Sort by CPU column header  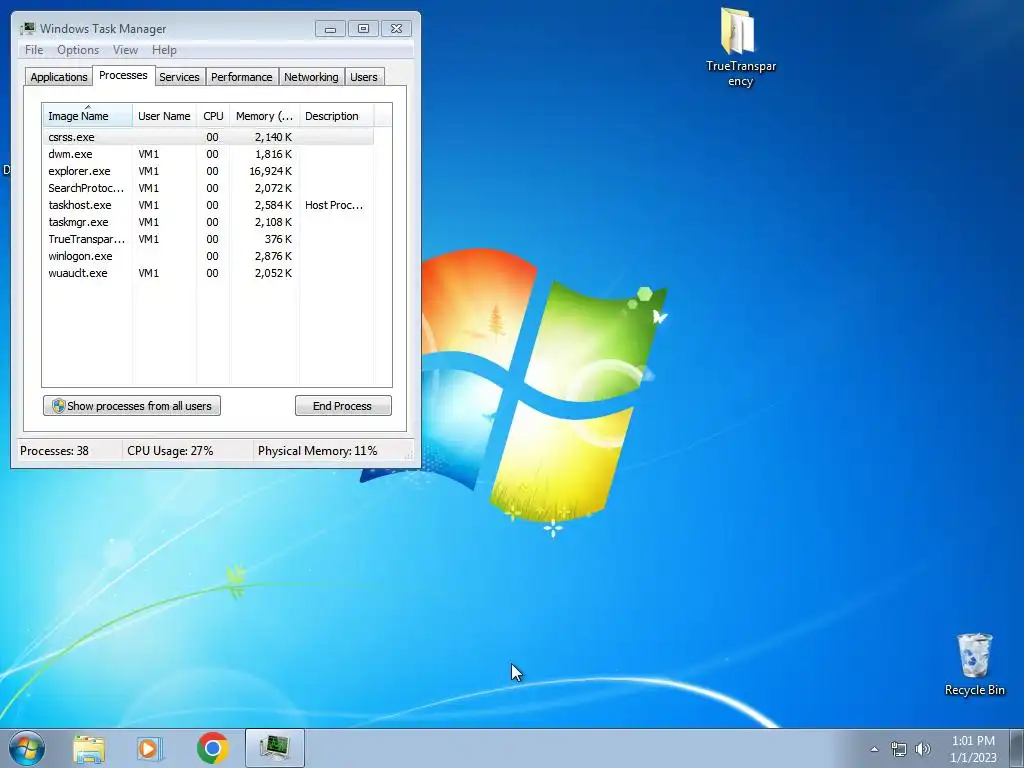213,116
